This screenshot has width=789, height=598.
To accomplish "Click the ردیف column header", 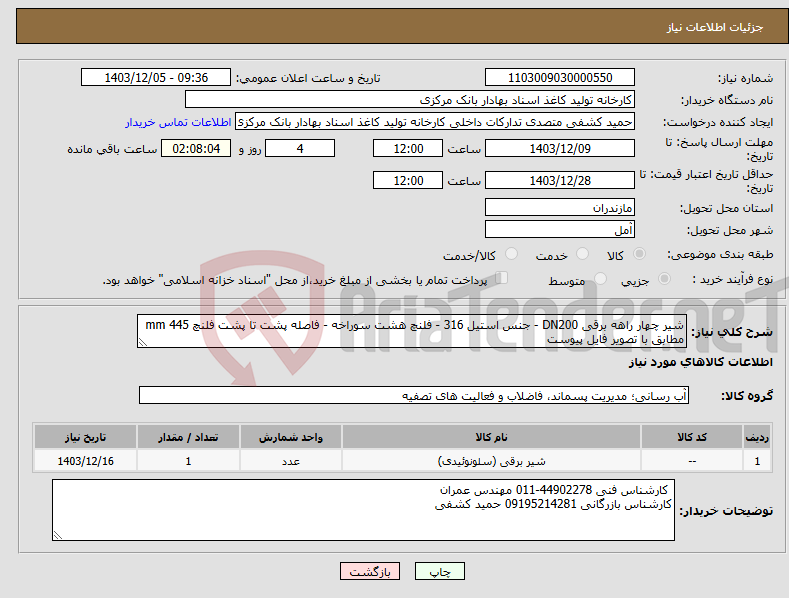I will pyautogui.click(x=757, y=437).
